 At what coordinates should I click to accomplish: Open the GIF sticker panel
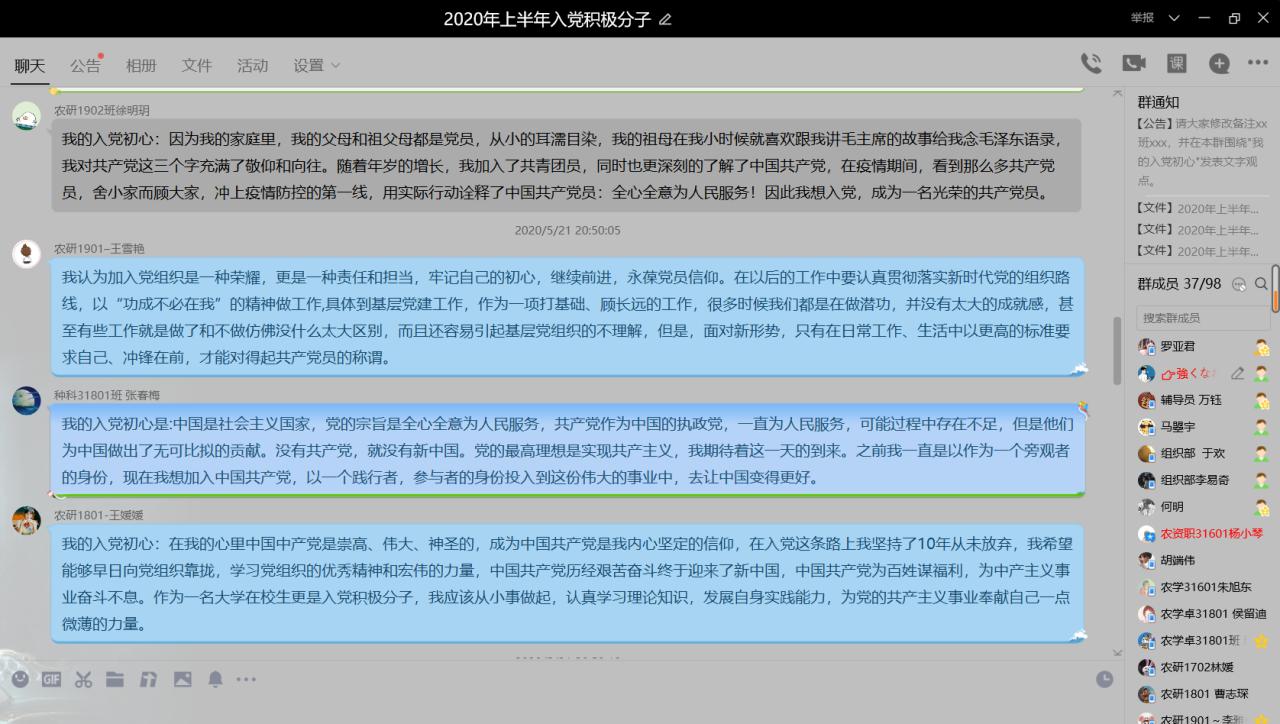pos(52,679)
